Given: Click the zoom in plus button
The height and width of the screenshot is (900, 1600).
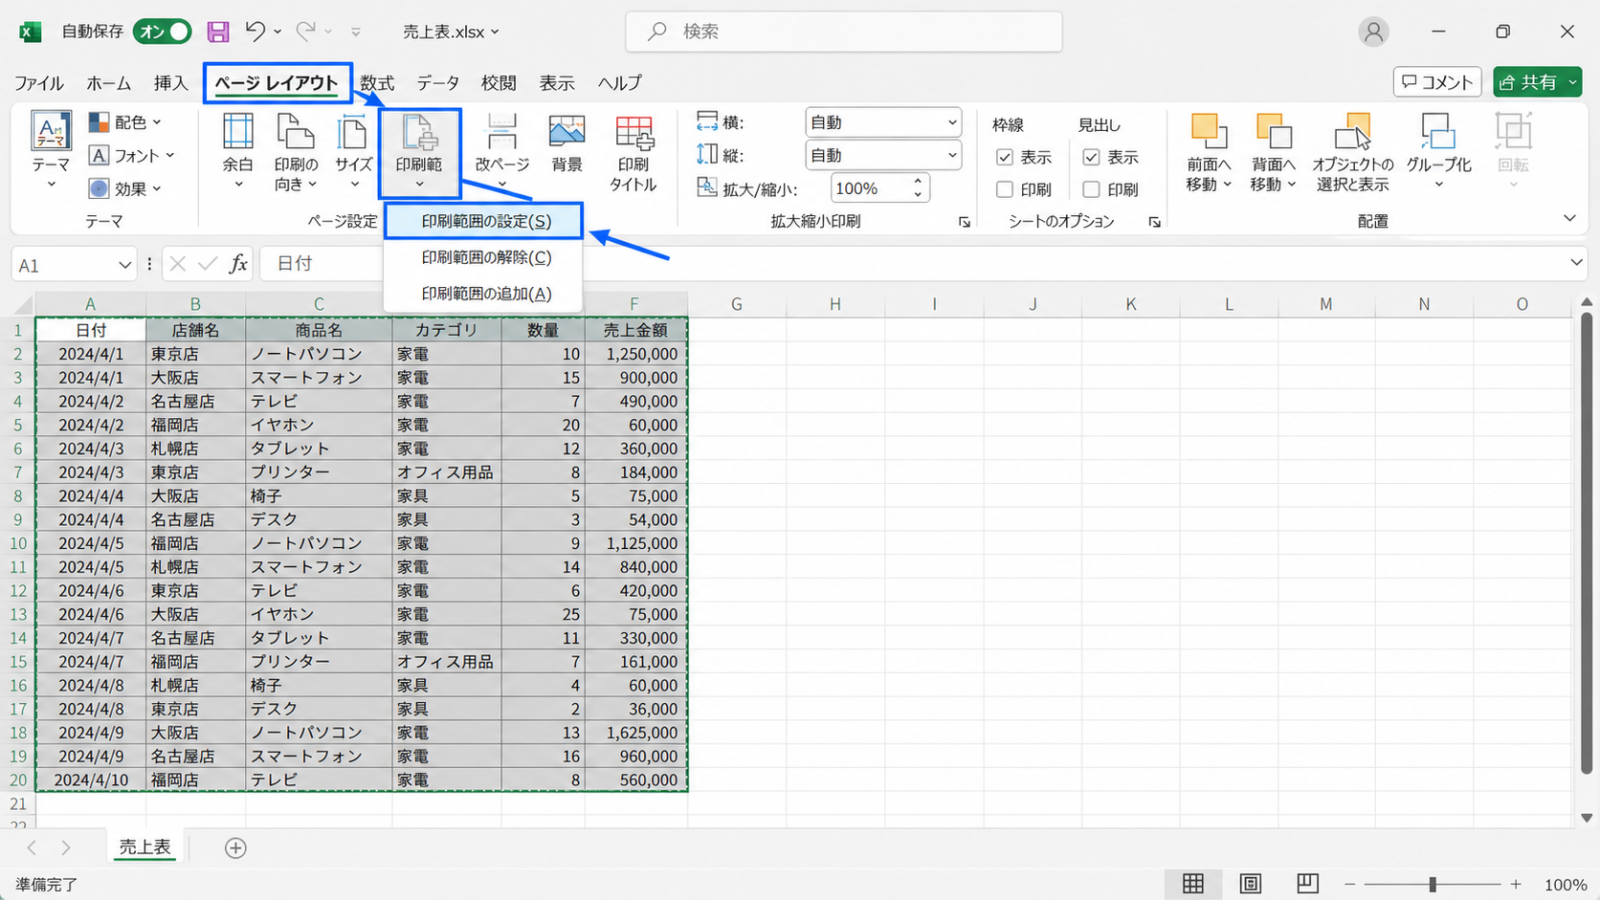Looking at the screenshot, I should (1516, 884).
